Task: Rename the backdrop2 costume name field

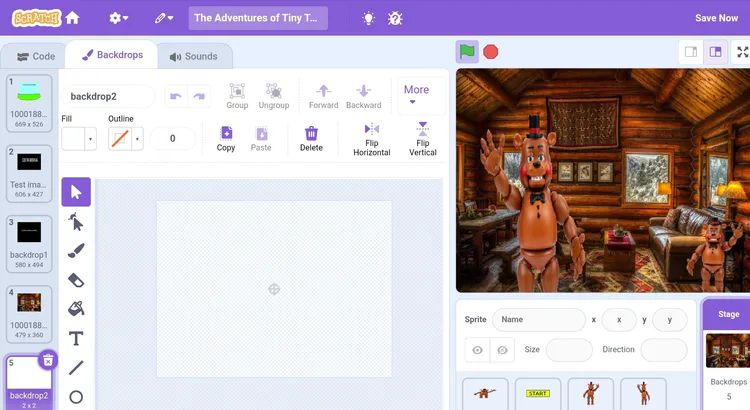Action: click(108, 97)
